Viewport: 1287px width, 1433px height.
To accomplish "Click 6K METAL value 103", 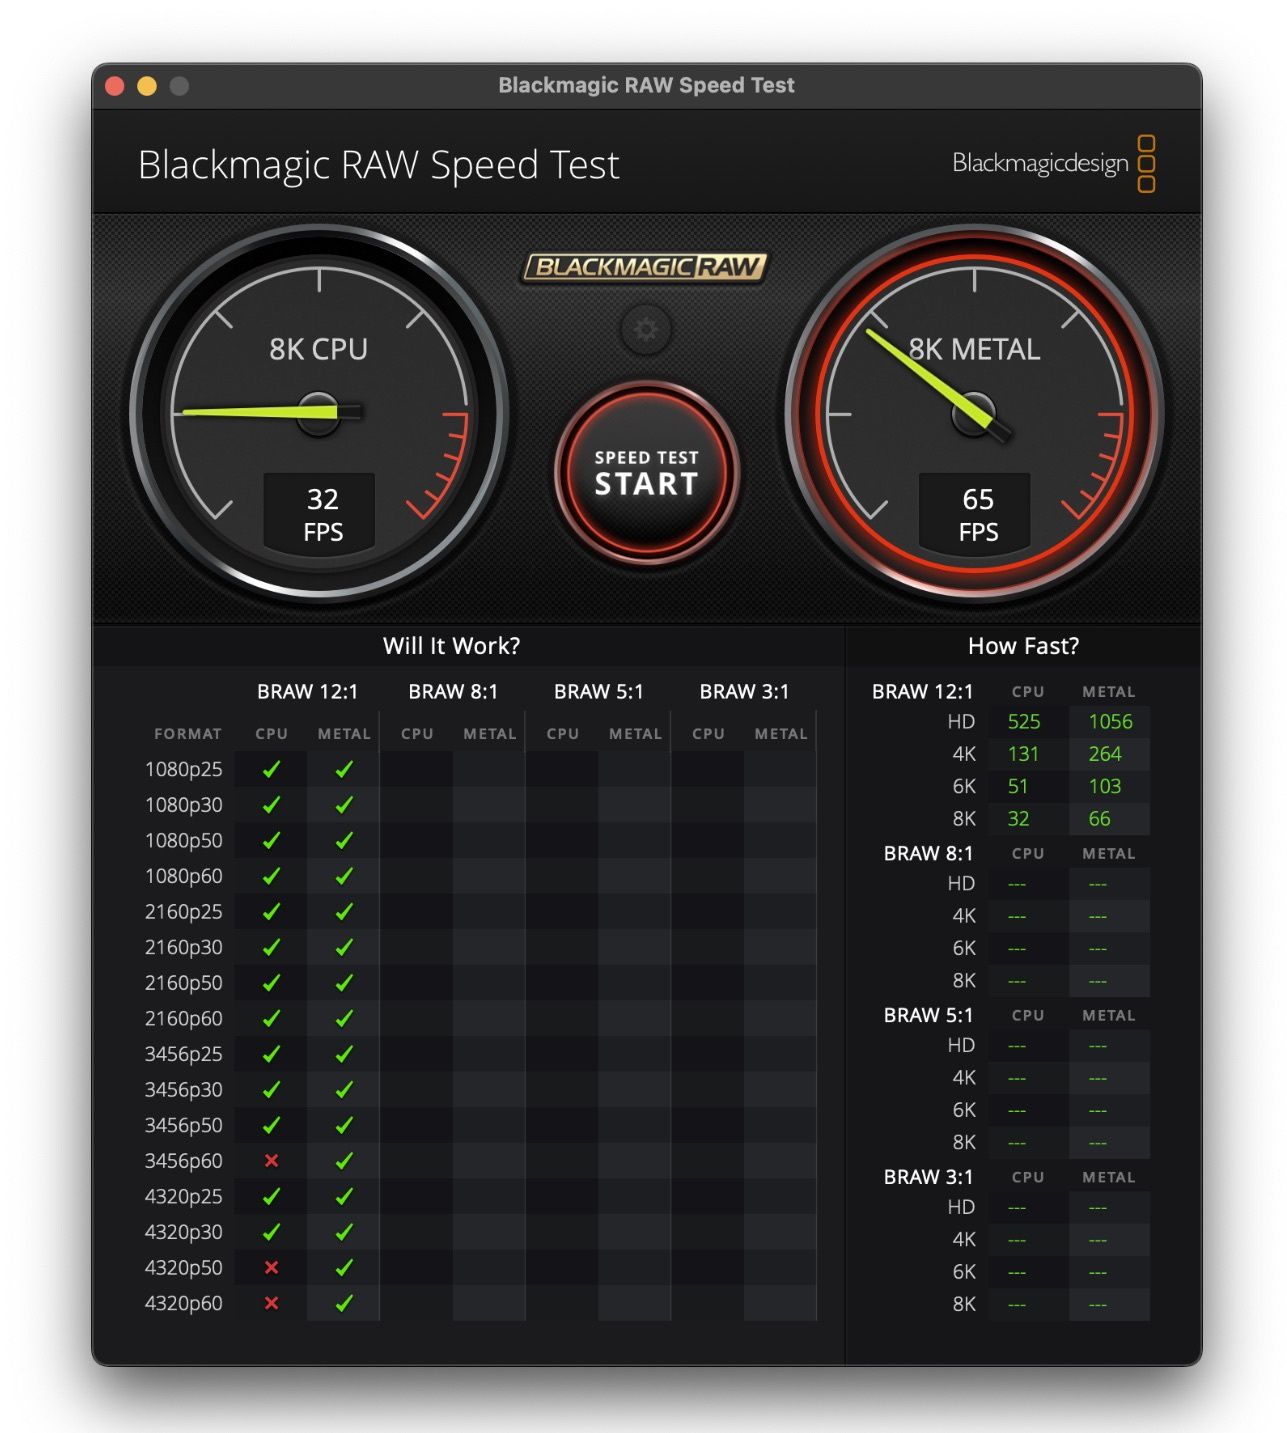I will coord(1105,786).
